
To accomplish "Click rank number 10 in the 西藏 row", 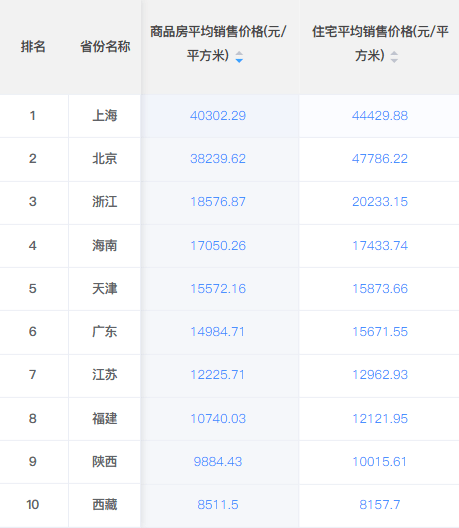I will point(33,505).
